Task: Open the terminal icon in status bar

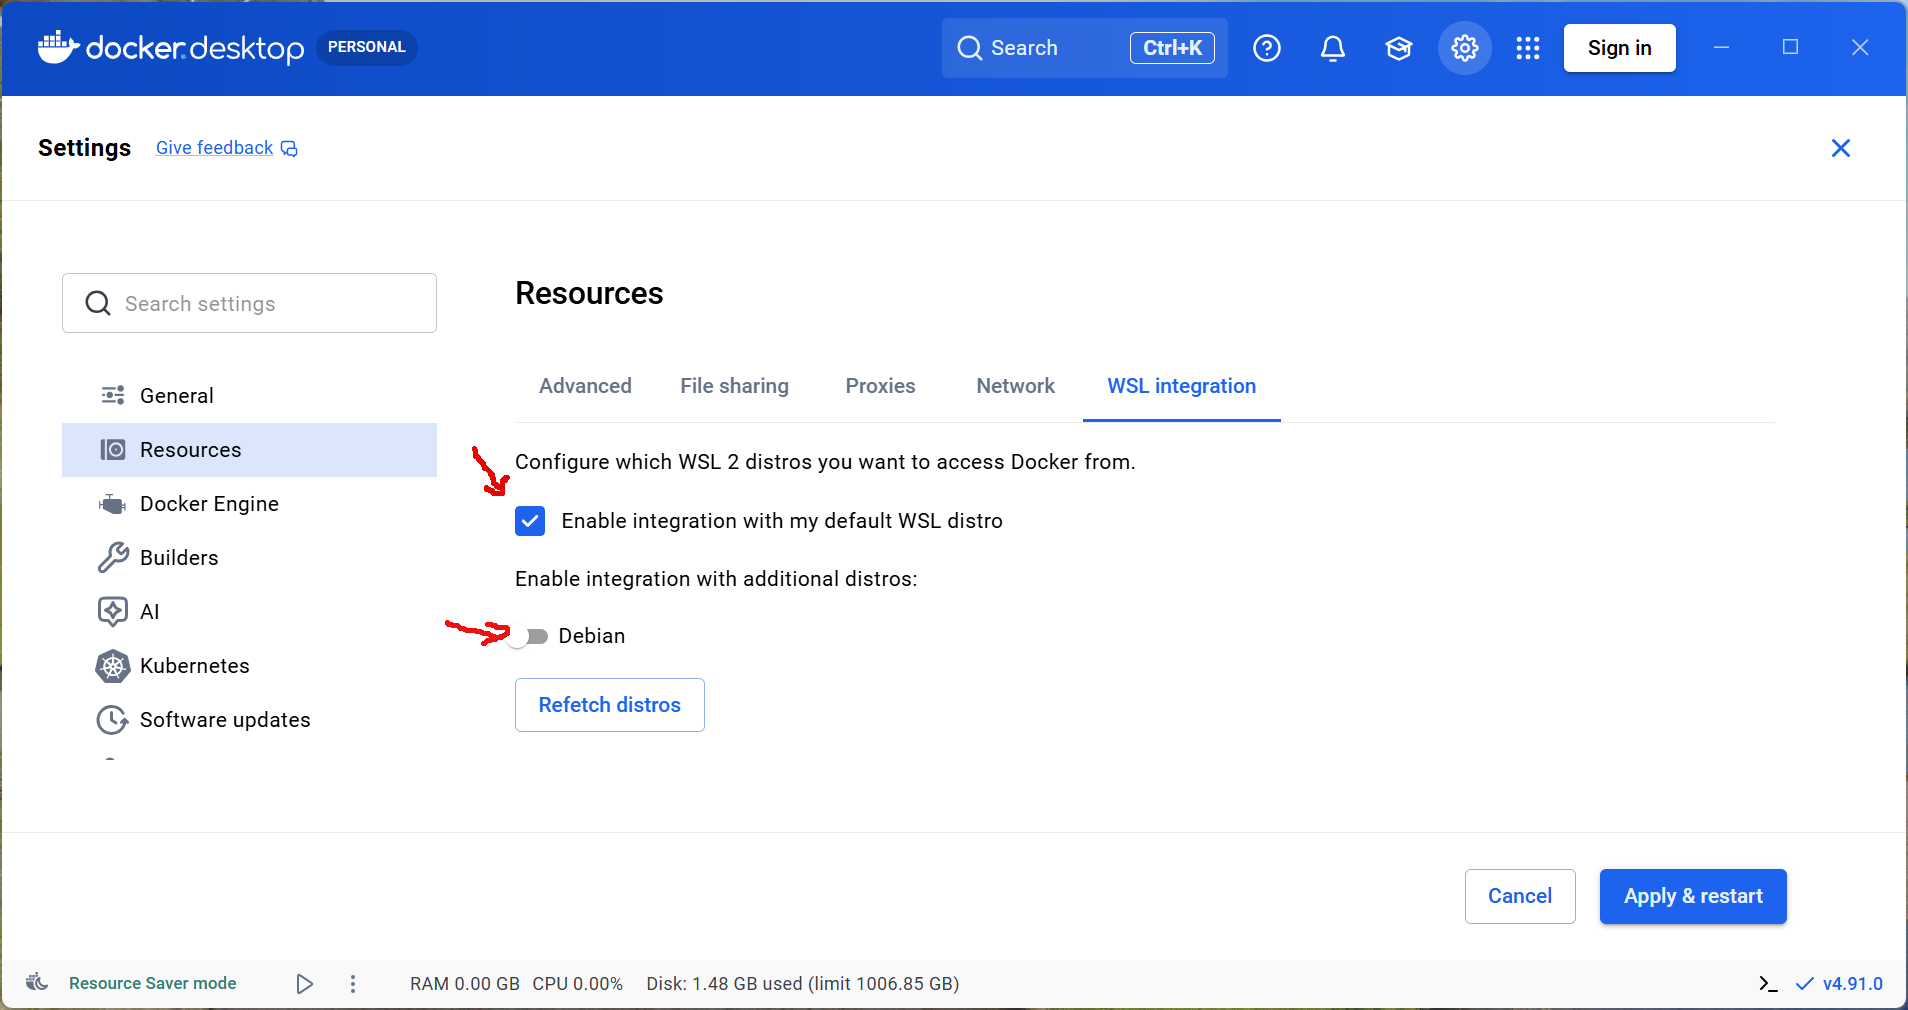Action: click(1768, 984)
